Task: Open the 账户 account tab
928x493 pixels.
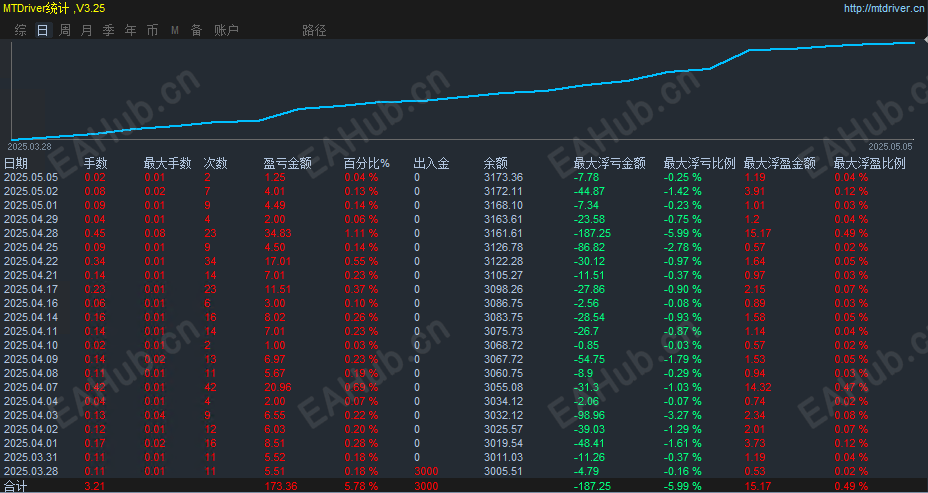Action: (x=226, y=31)
